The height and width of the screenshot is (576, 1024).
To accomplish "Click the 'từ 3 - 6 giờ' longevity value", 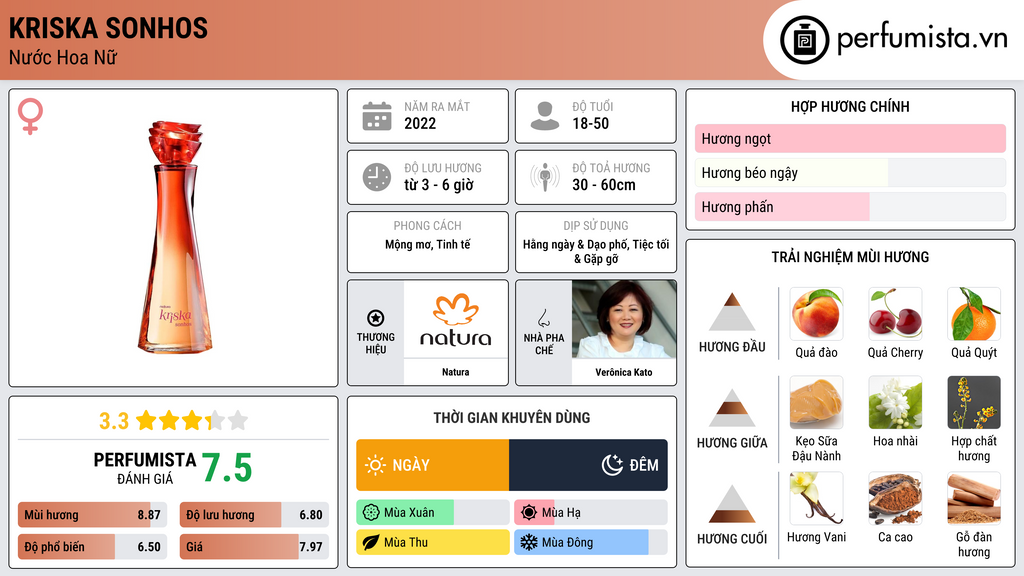I will [439, 185].
